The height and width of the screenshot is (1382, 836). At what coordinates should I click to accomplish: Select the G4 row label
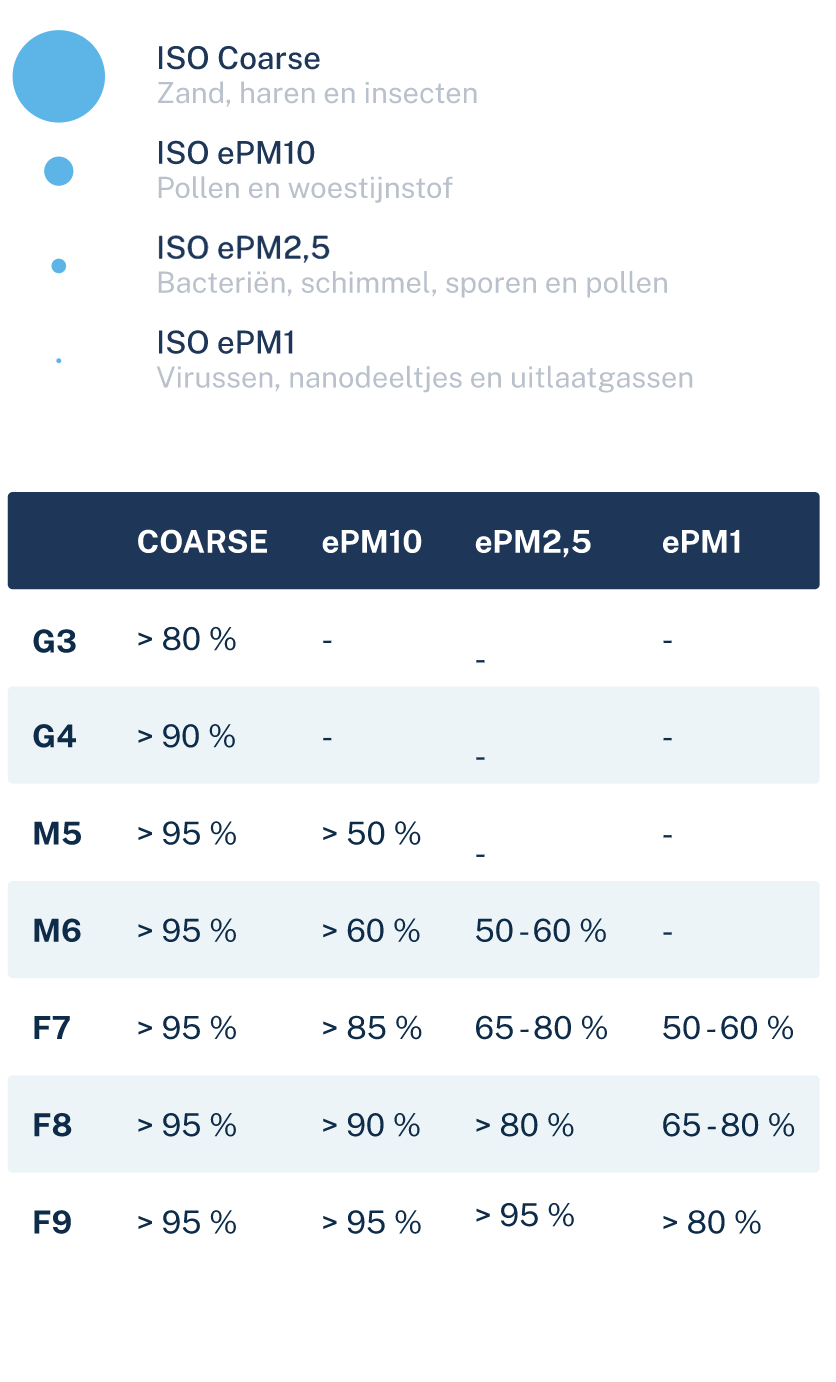point(55,737)
